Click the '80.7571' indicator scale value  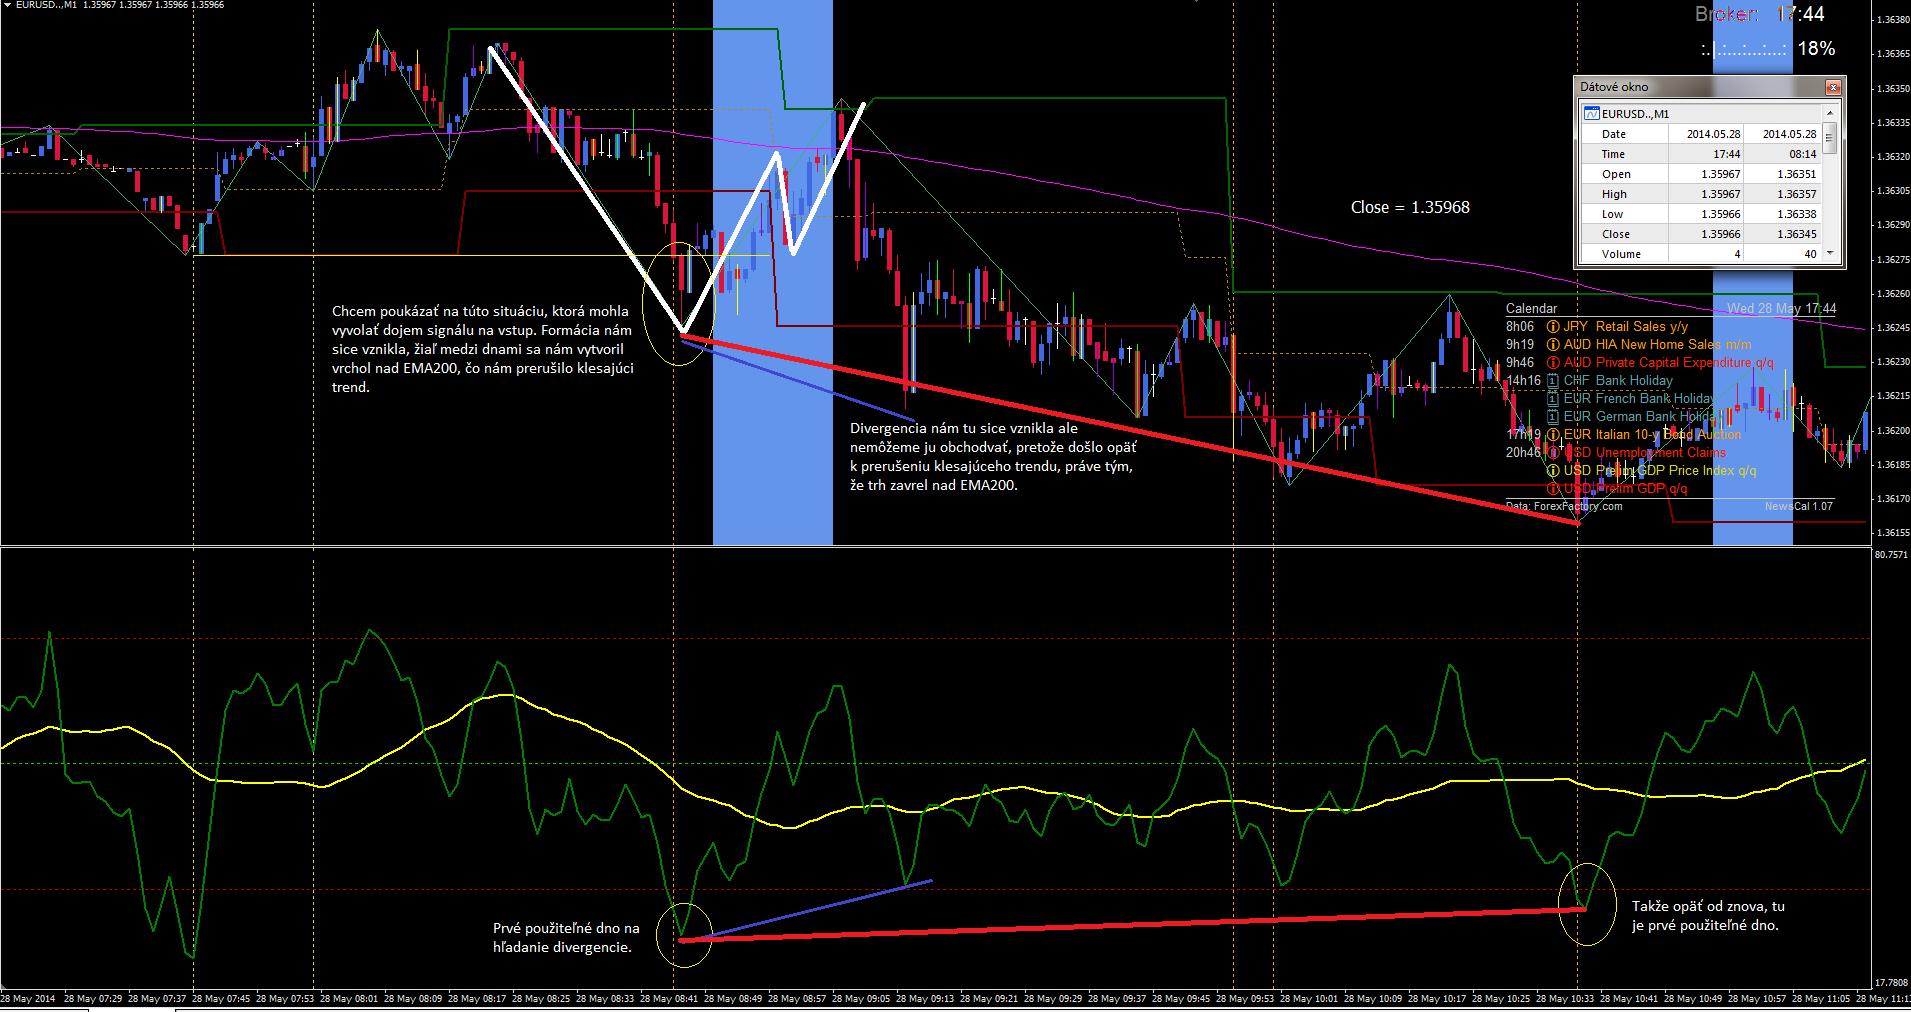tap(1891, 555)
